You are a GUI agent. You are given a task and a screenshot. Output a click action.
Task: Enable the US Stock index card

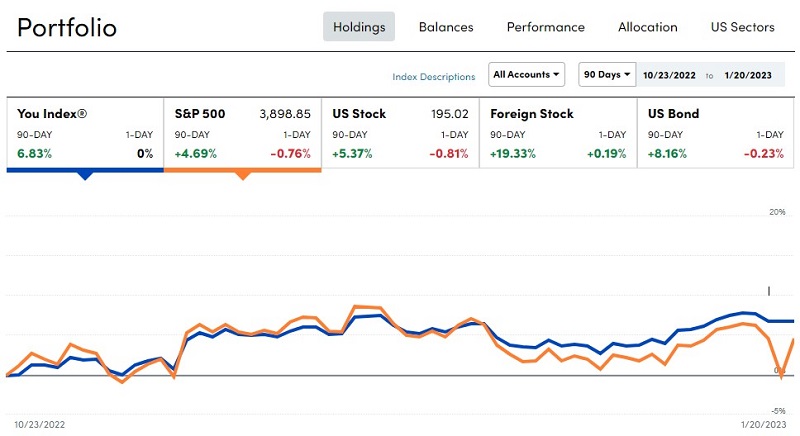[400, 132]
